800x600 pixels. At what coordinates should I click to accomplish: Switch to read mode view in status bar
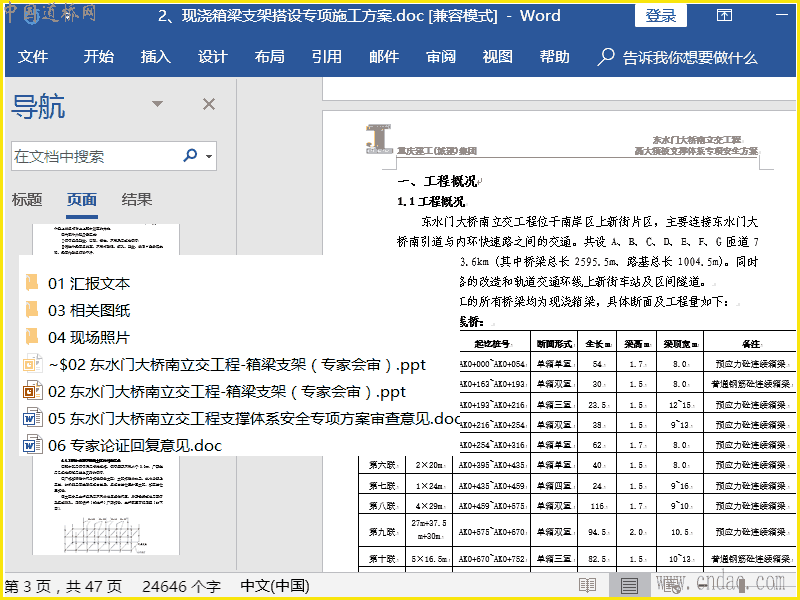(x=588, y=585)
